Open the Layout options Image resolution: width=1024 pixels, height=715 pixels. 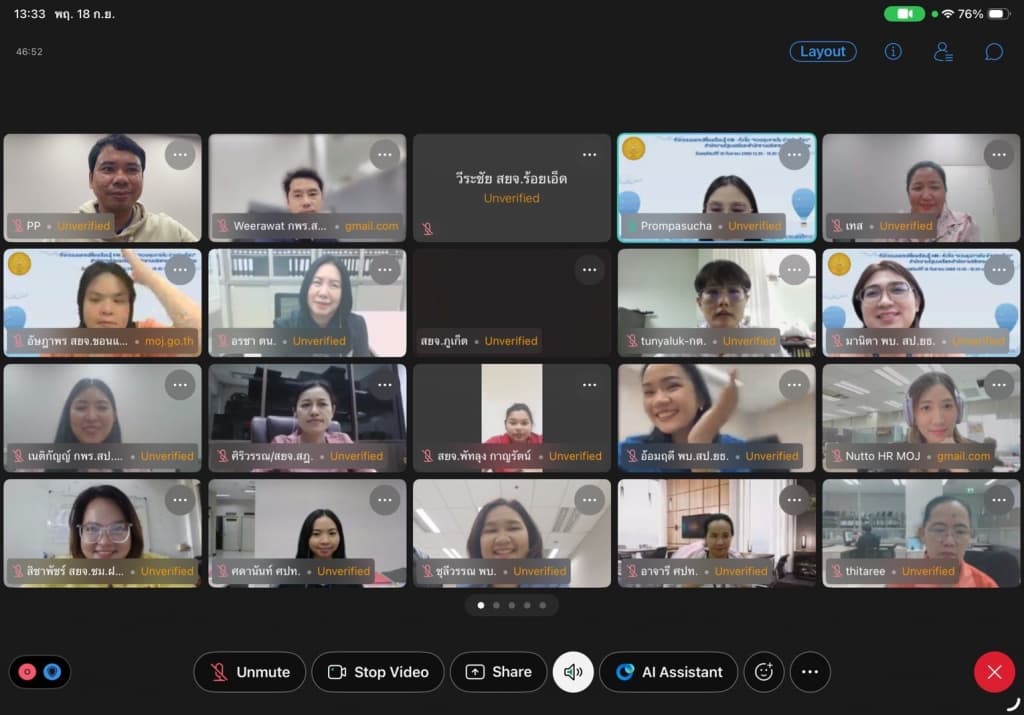tap(823, 52)
